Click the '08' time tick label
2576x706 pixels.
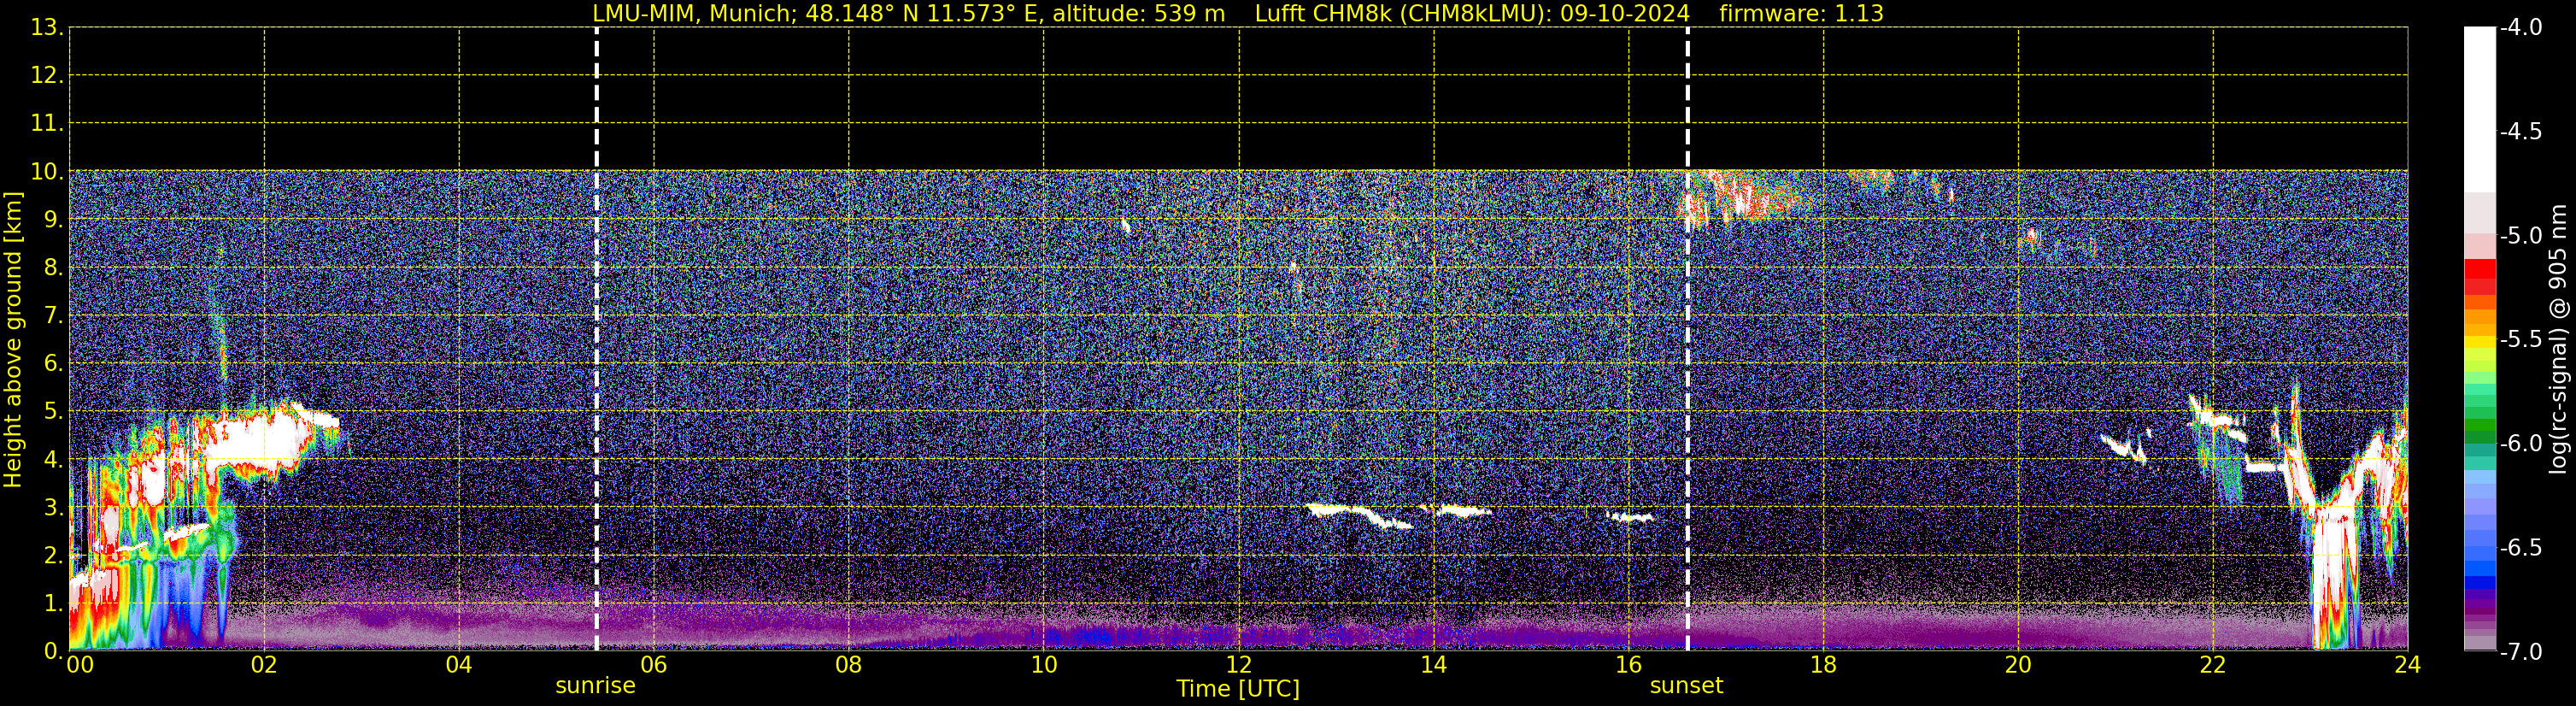click(849, 665)
